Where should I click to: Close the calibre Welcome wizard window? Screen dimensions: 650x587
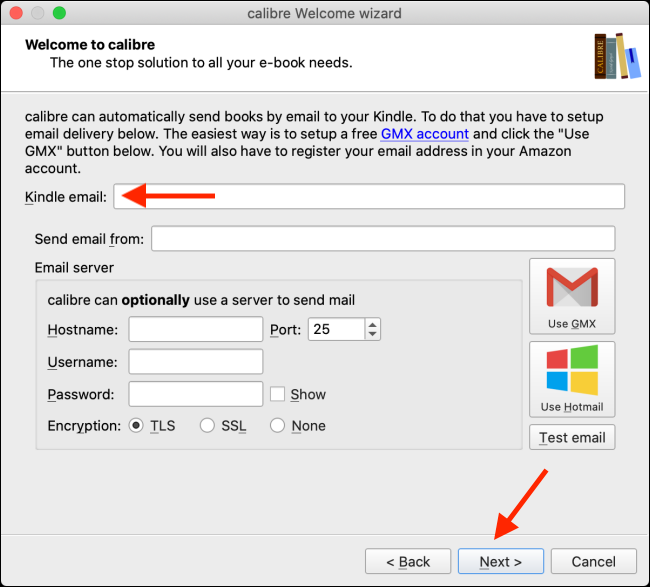pyautogui.click(x=16, y=13)
